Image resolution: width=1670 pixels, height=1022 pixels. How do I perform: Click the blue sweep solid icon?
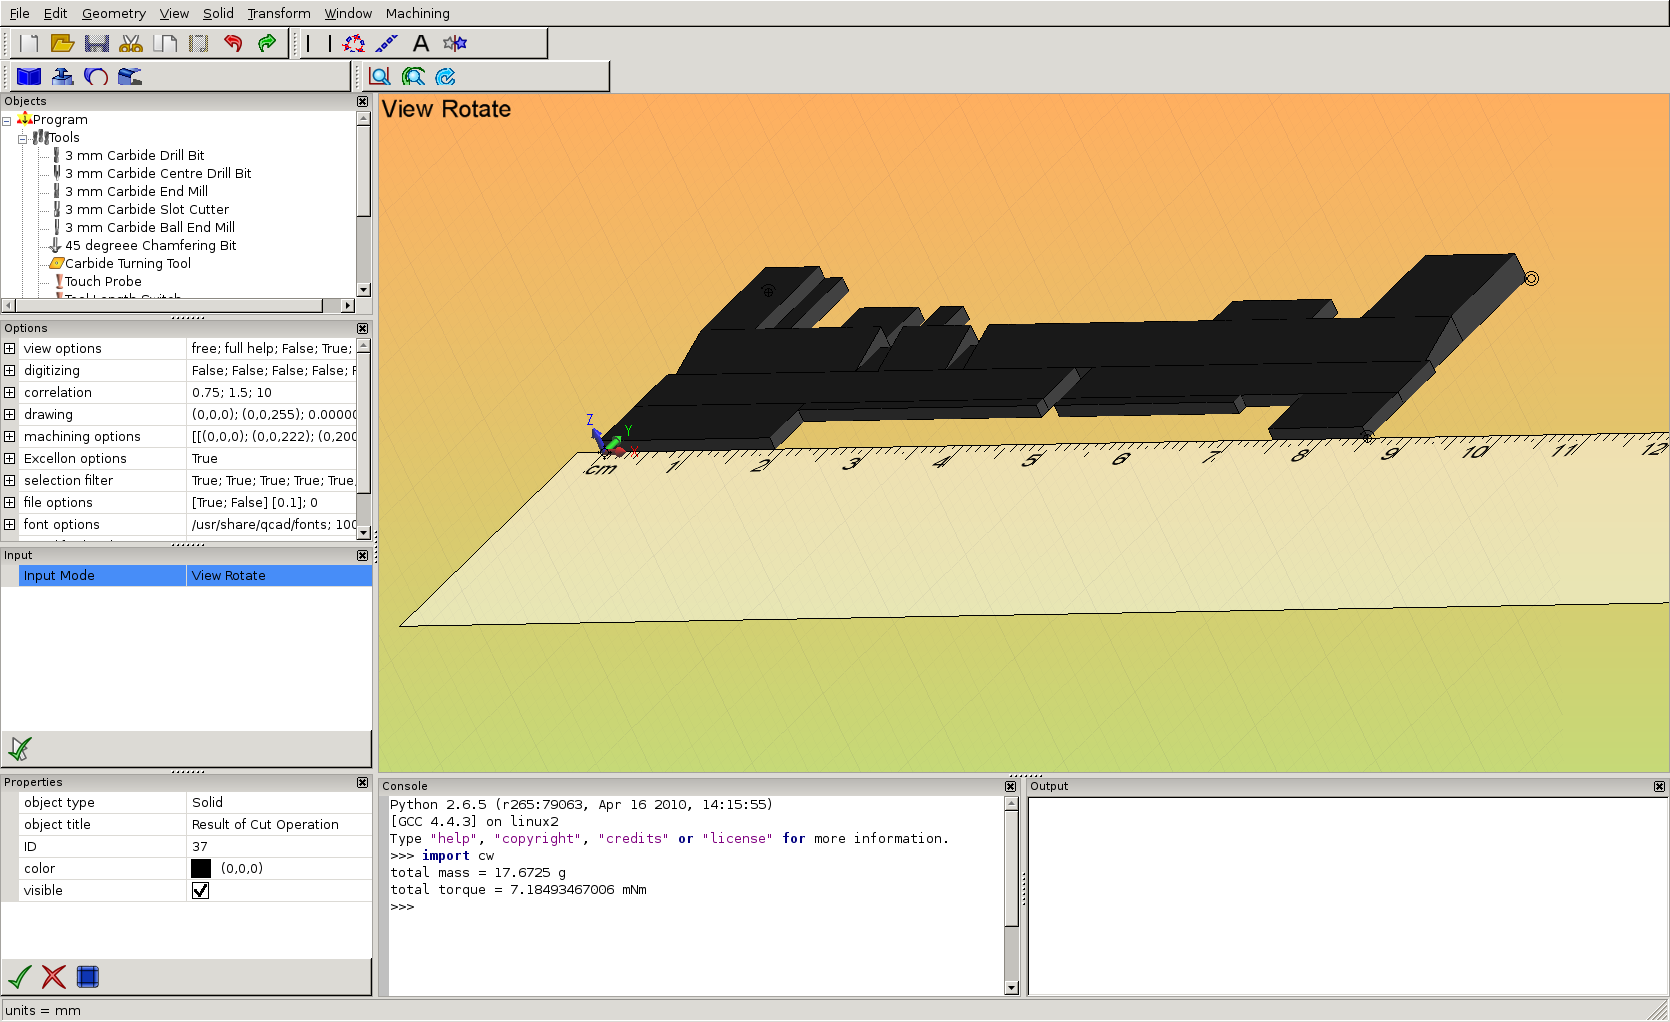click(x=130, y=76)
